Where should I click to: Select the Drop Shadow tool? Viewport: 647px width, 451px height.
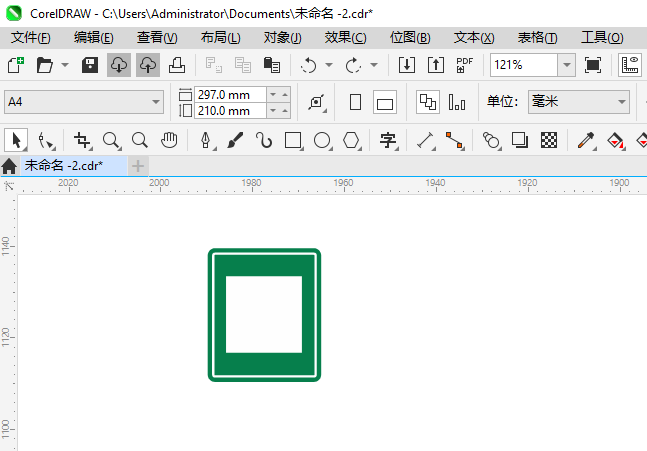pos(520,140)
